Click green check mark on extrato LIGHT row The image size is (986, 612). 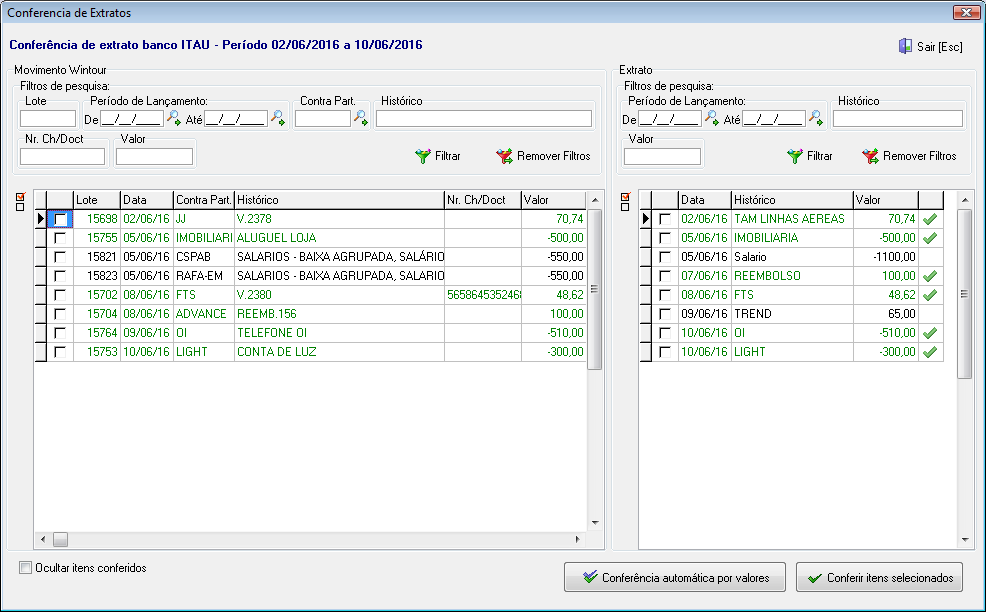pyautogui.click(x=929, y=352)
